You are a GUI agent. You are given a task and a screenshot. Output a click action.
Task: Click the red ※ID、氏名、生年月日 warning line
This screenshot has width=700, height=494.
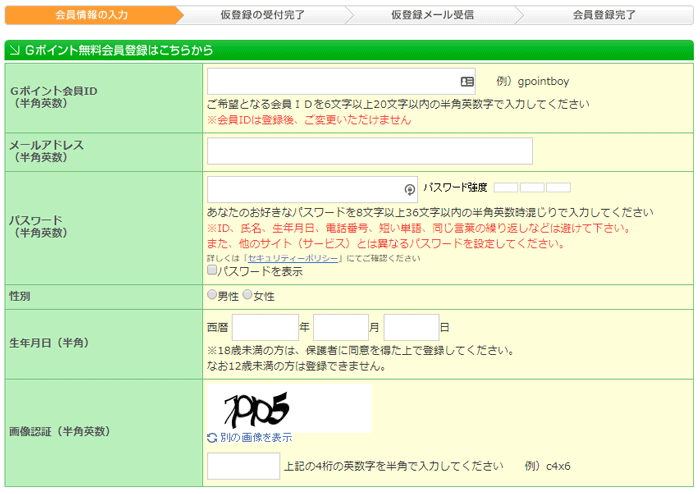pos(419,228)
